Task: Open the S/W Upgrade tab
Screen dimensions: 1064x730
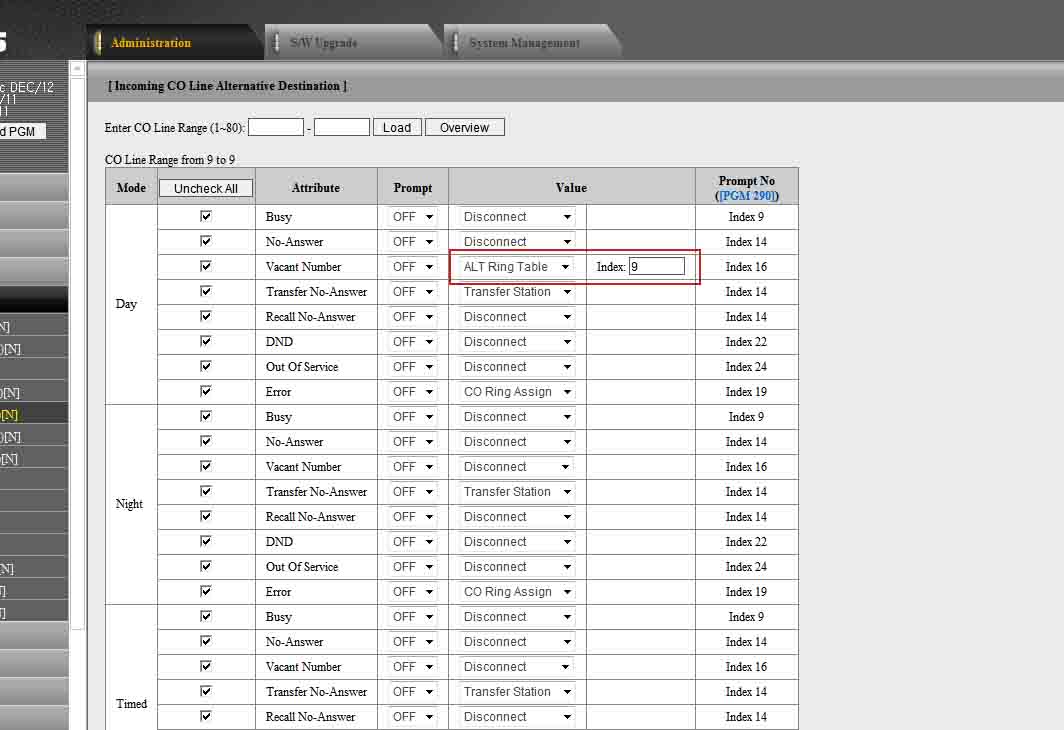Action: (x=323, y=43)
